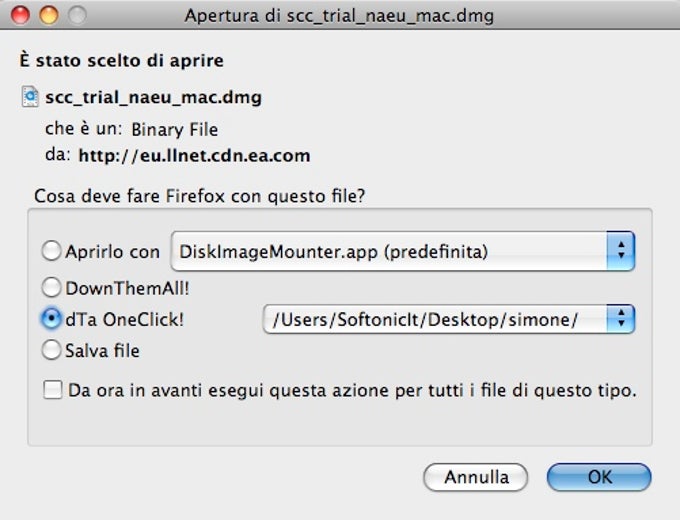
Task: Choose the DownThemAll! radio option
Action: tap(51, 288)
